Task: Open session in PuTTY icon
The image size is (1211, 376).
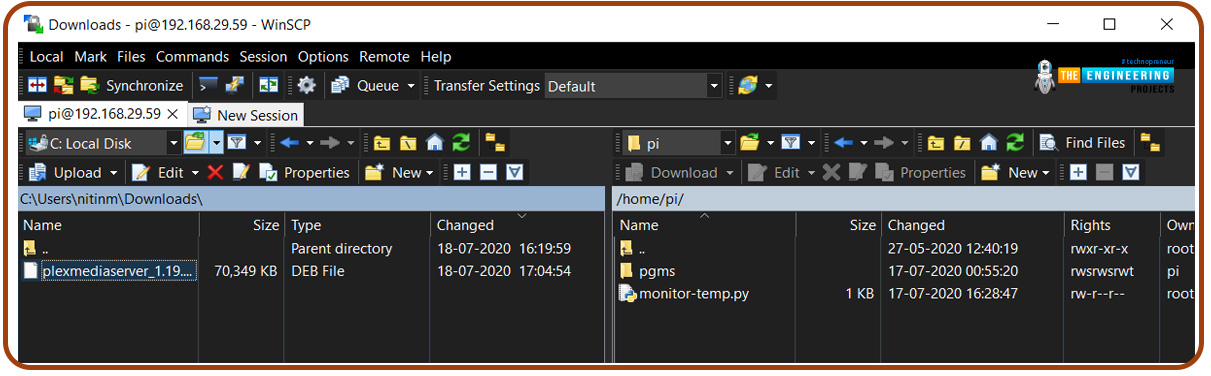Action: (235, 86)
